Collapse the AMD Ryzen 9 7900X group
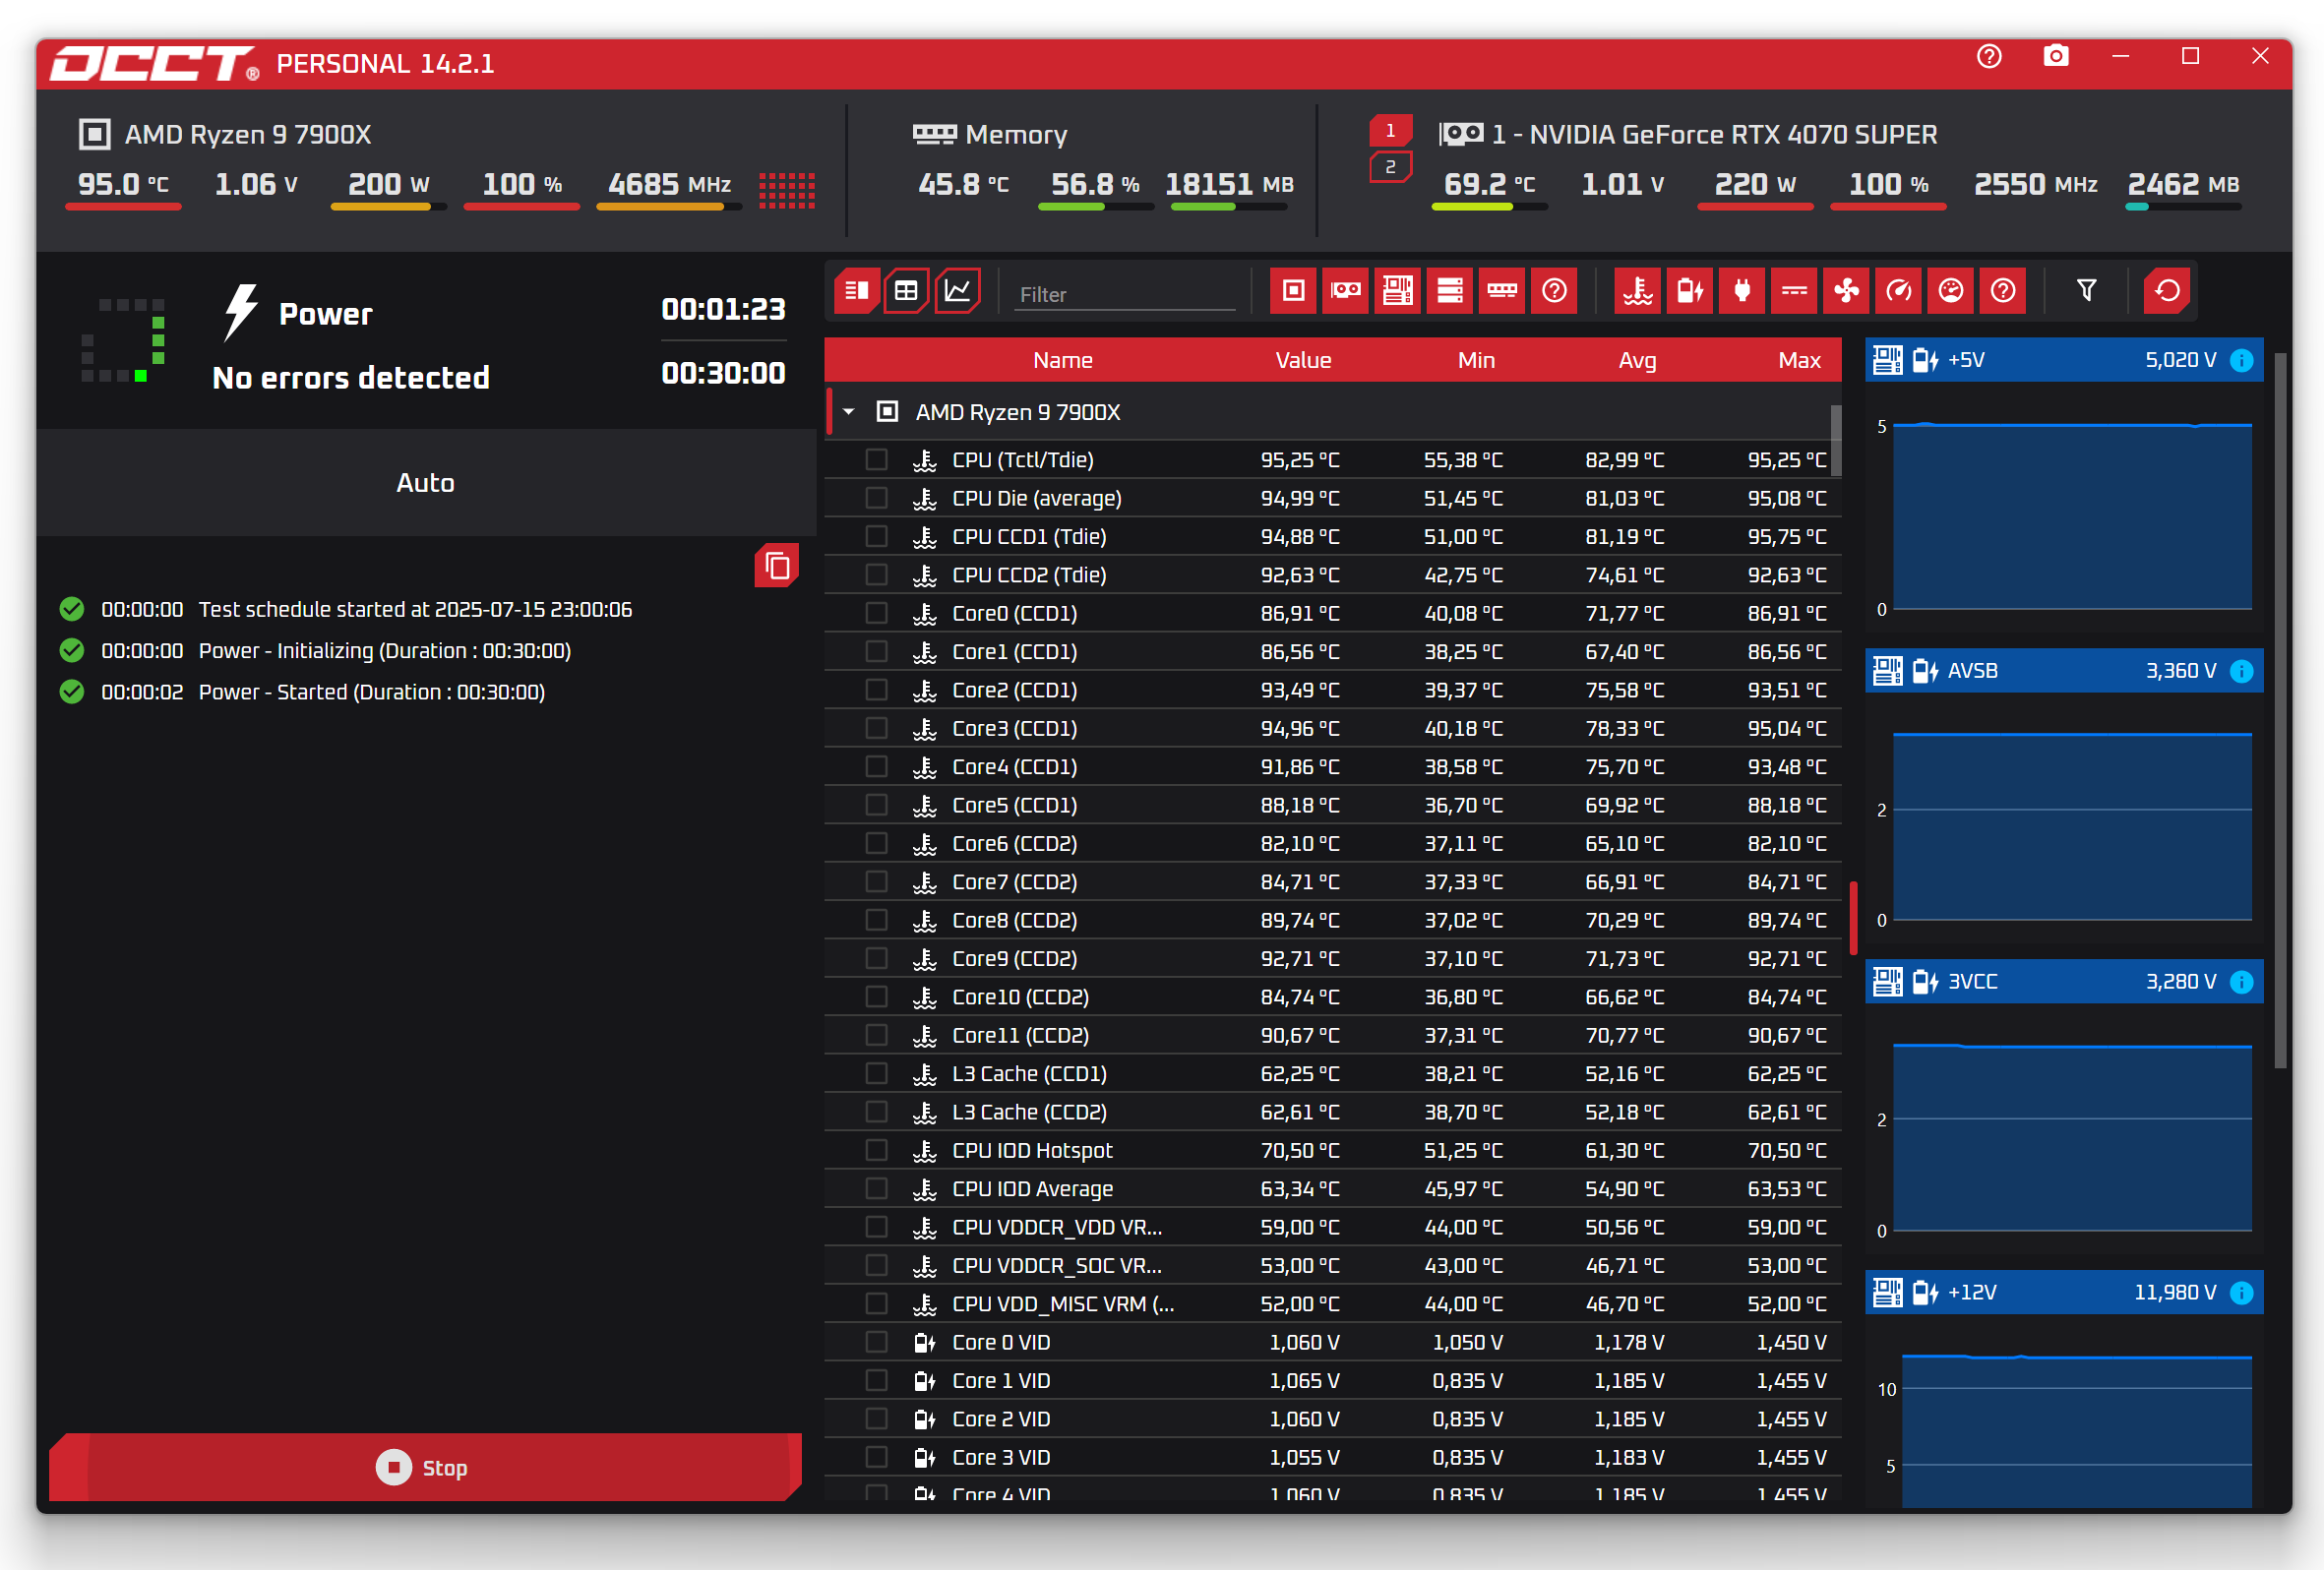The height and width of the screenshot is (1570, 2324). tap(849, 412)
